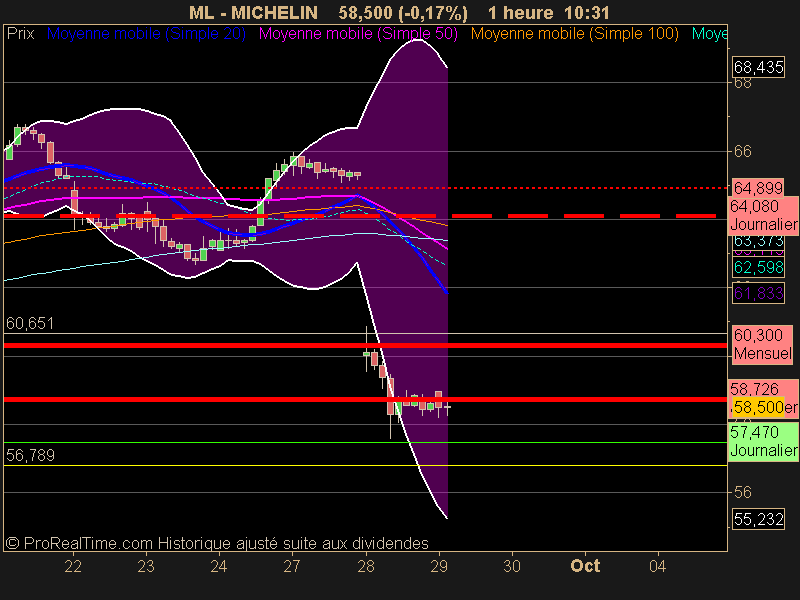Select the "Prix" legend label
The width and height of the screenshot is (800, 600).
(20, 34)
